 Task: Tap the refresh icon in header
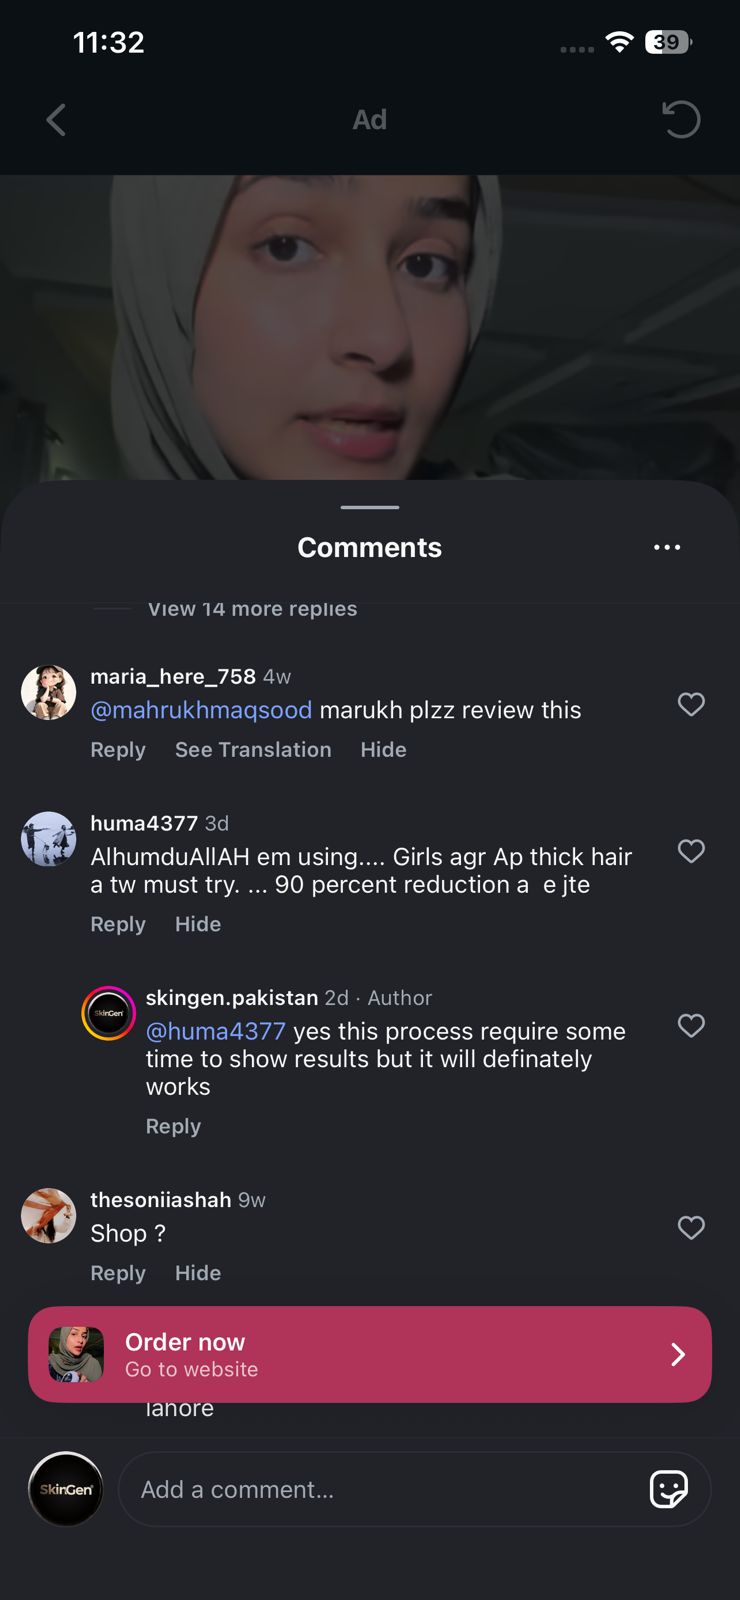681,120
